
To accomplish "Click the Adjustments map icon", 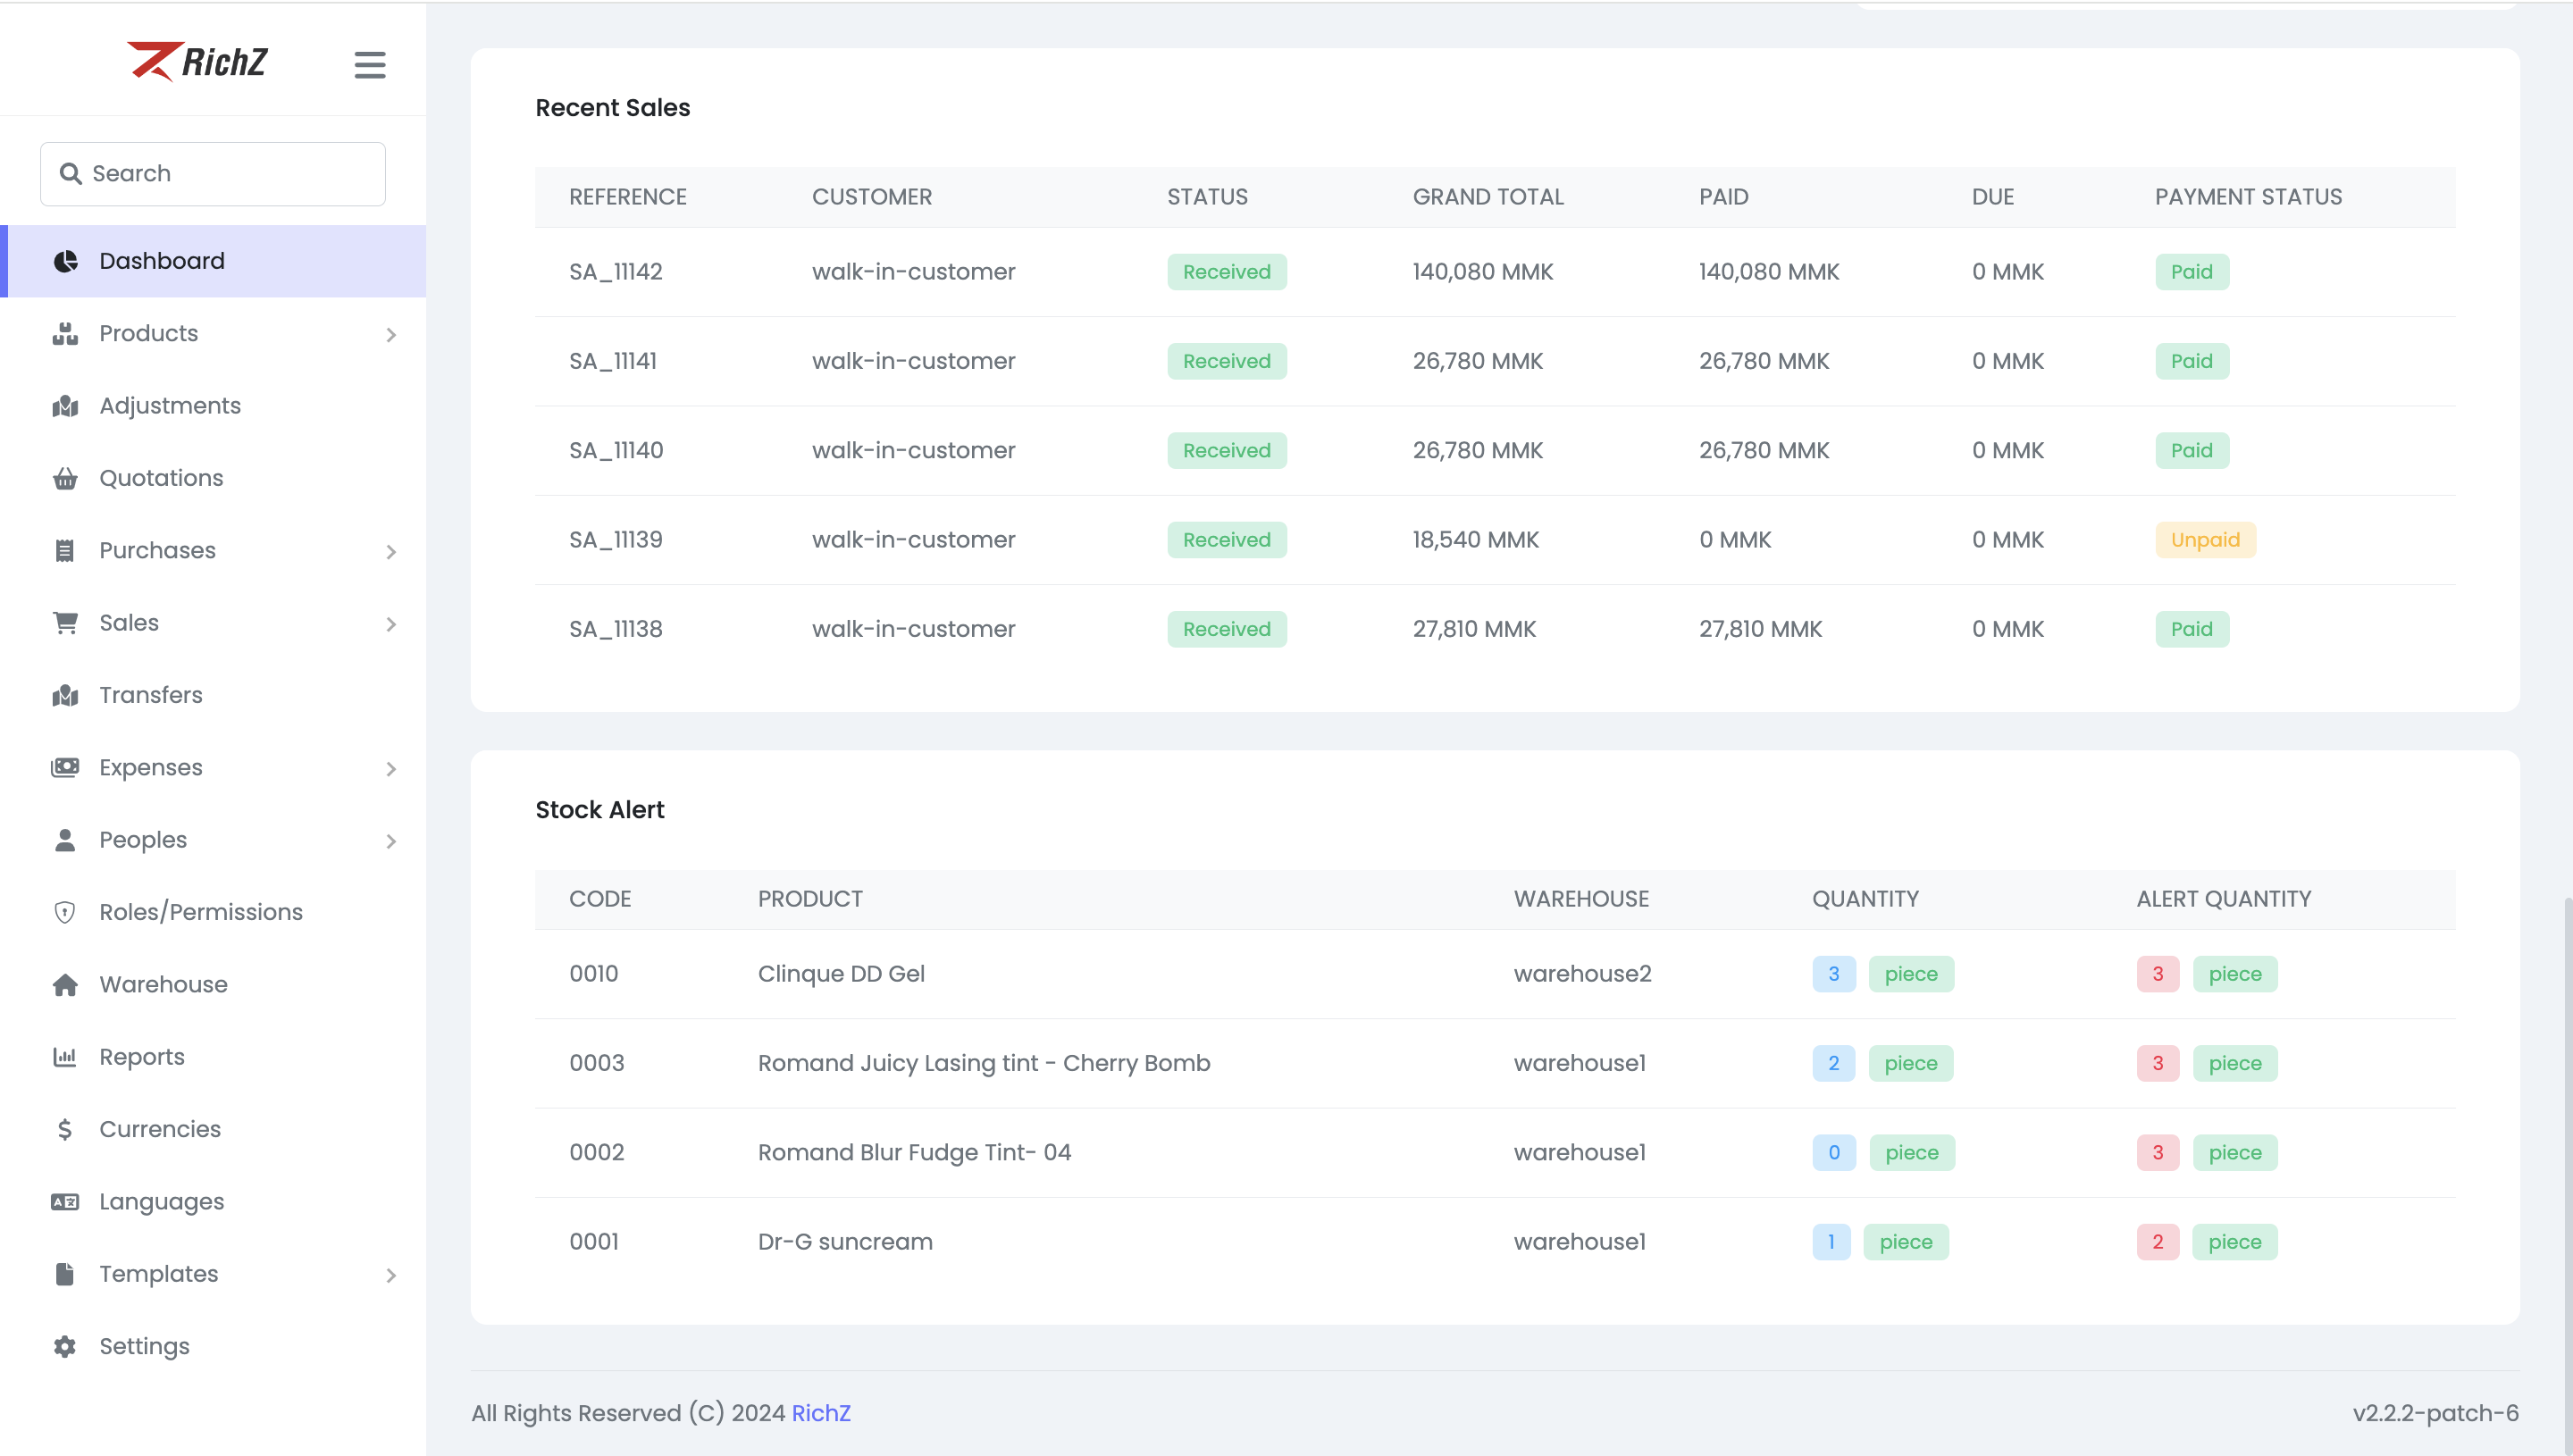I will (65, 406).
